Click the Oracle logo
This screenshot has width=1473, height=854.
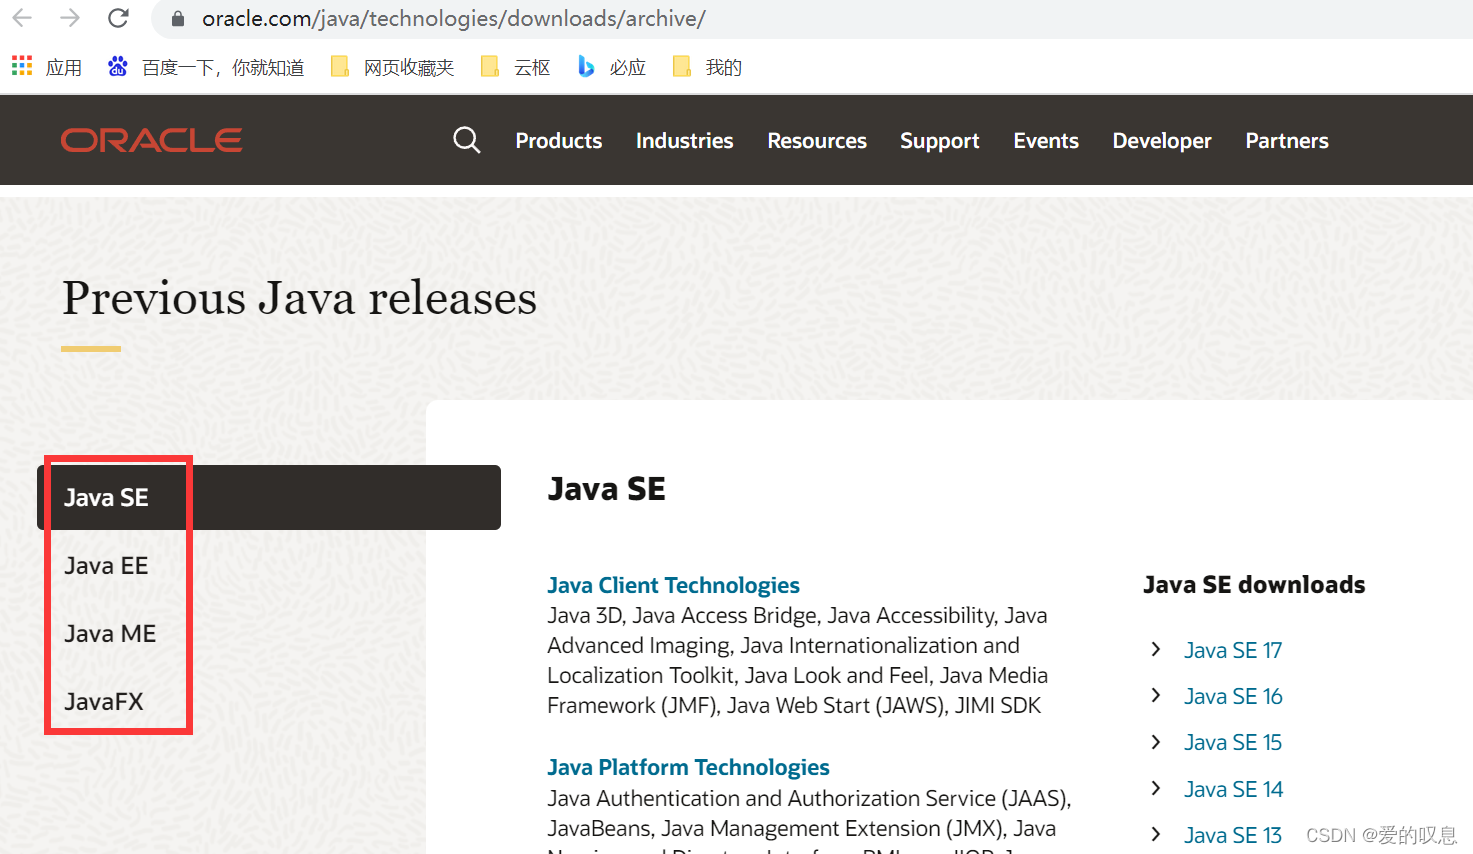pyautogui.click(x=151, y=140)
